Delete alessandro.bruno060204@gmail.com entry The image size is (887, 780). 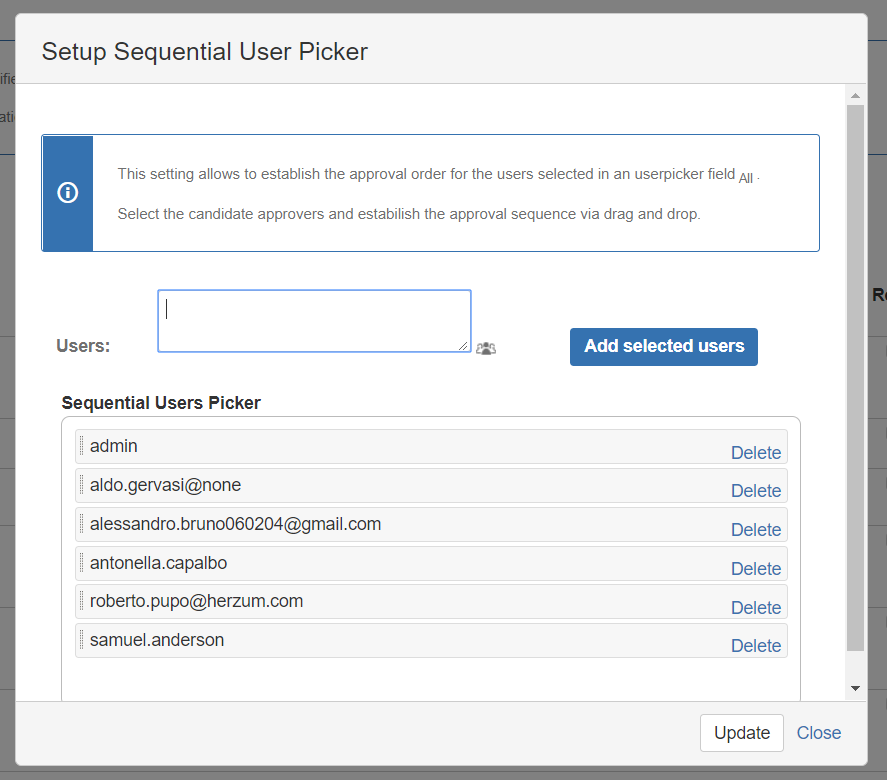pos(756,529)
